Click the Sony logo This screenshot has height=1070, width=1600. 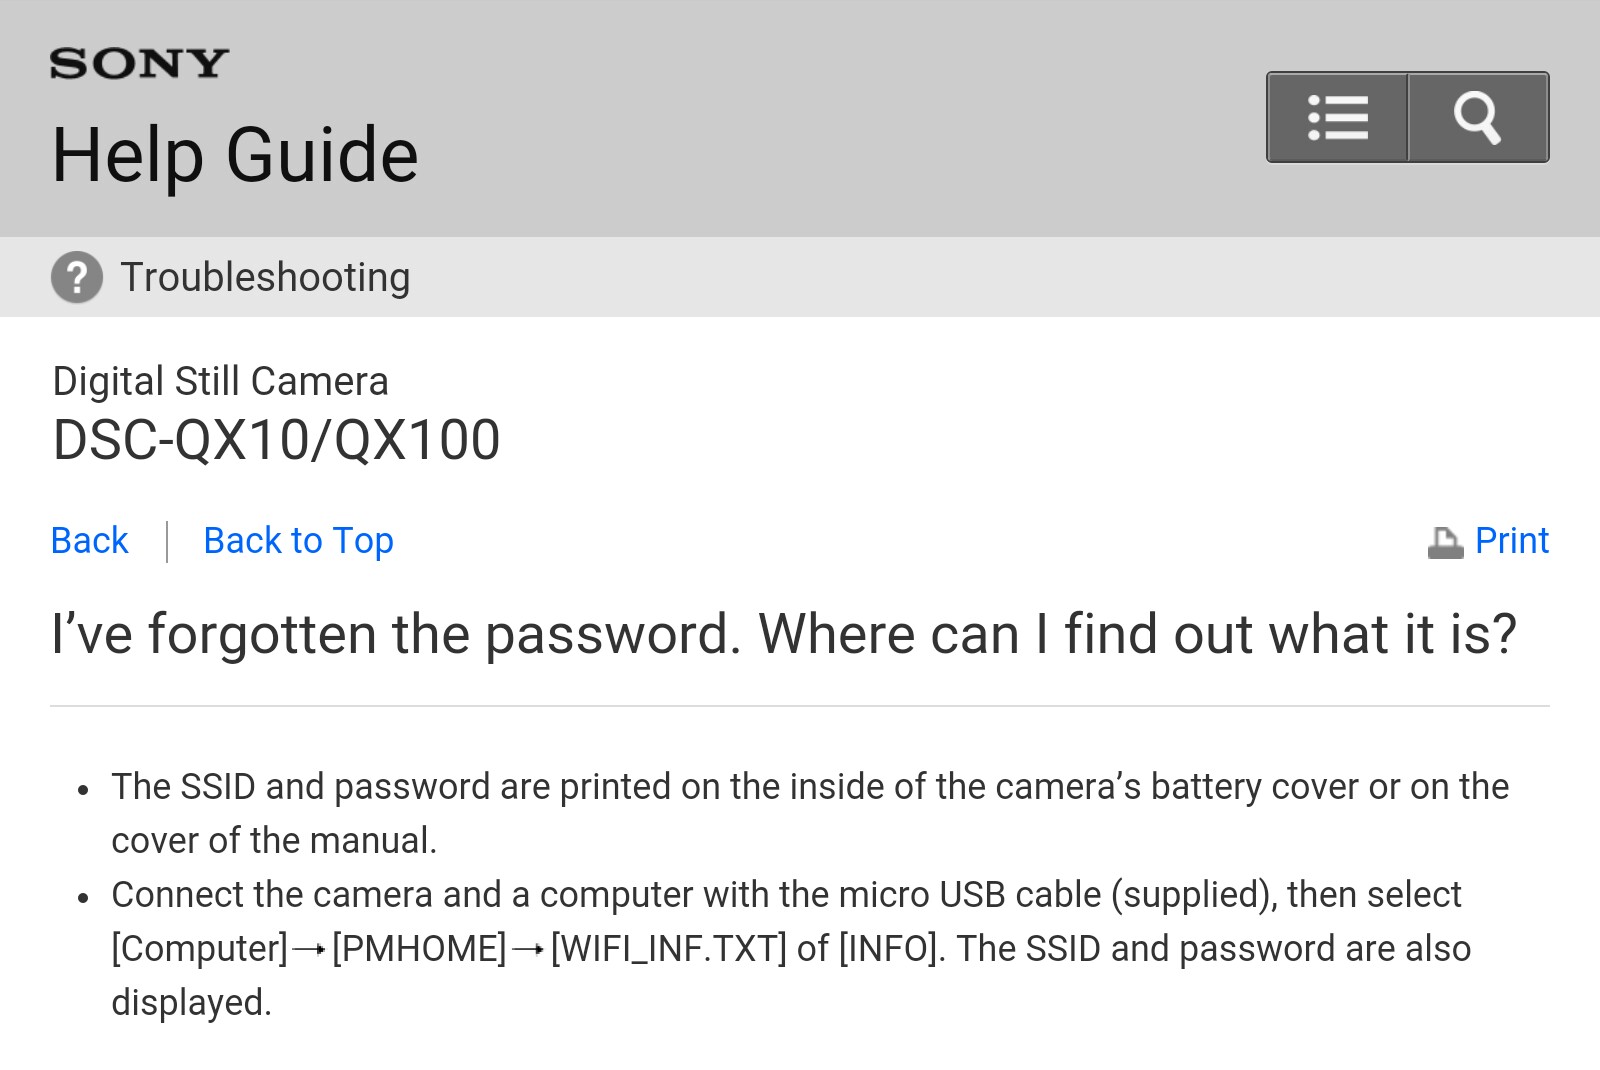click(139, 64)
